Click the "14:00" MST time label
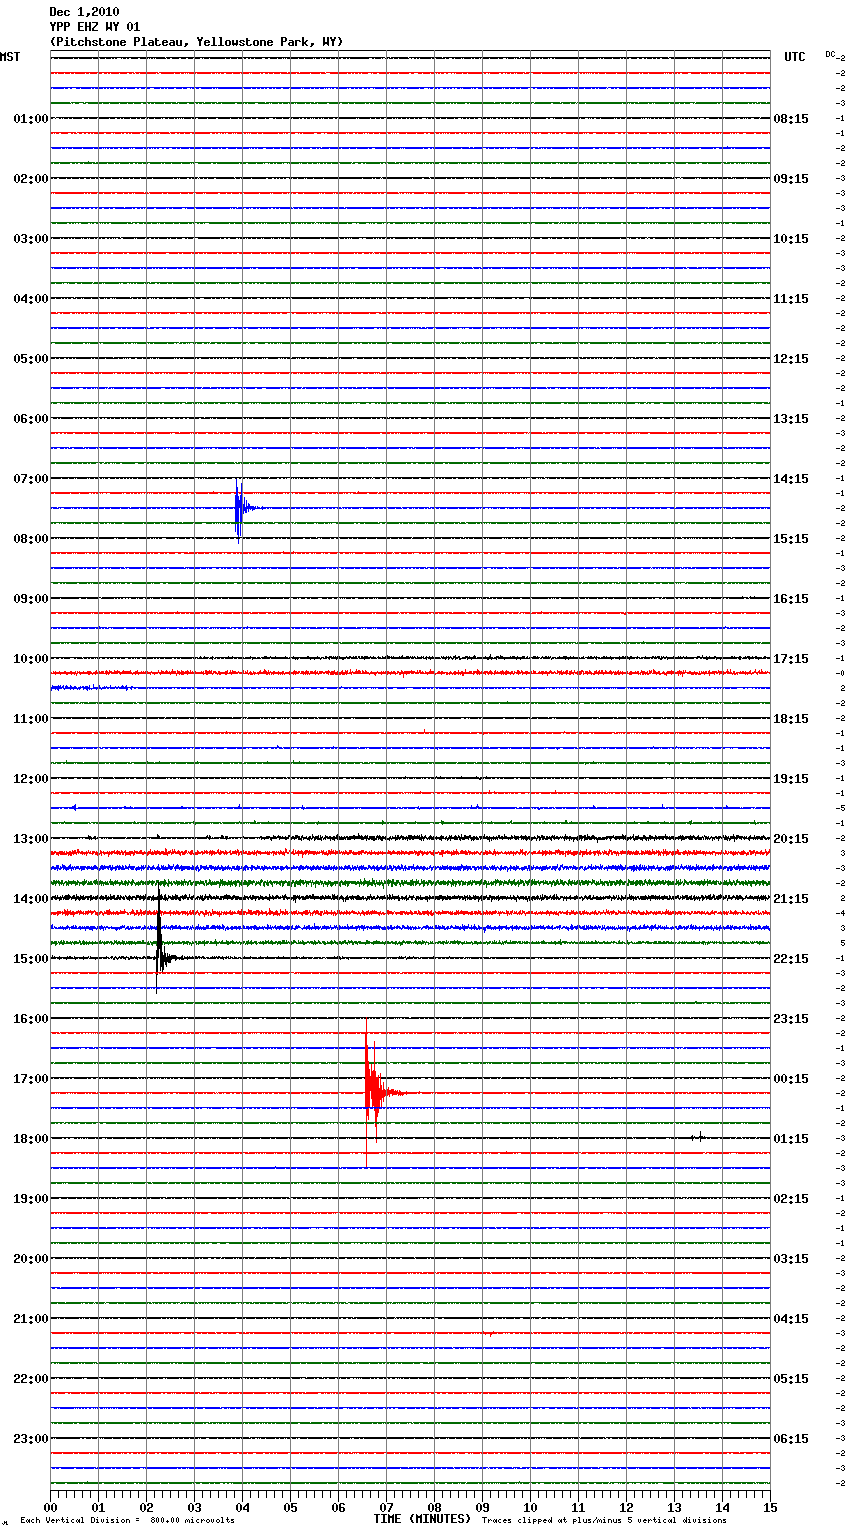This screenshot has width=850, height=1534. [30, 899]
